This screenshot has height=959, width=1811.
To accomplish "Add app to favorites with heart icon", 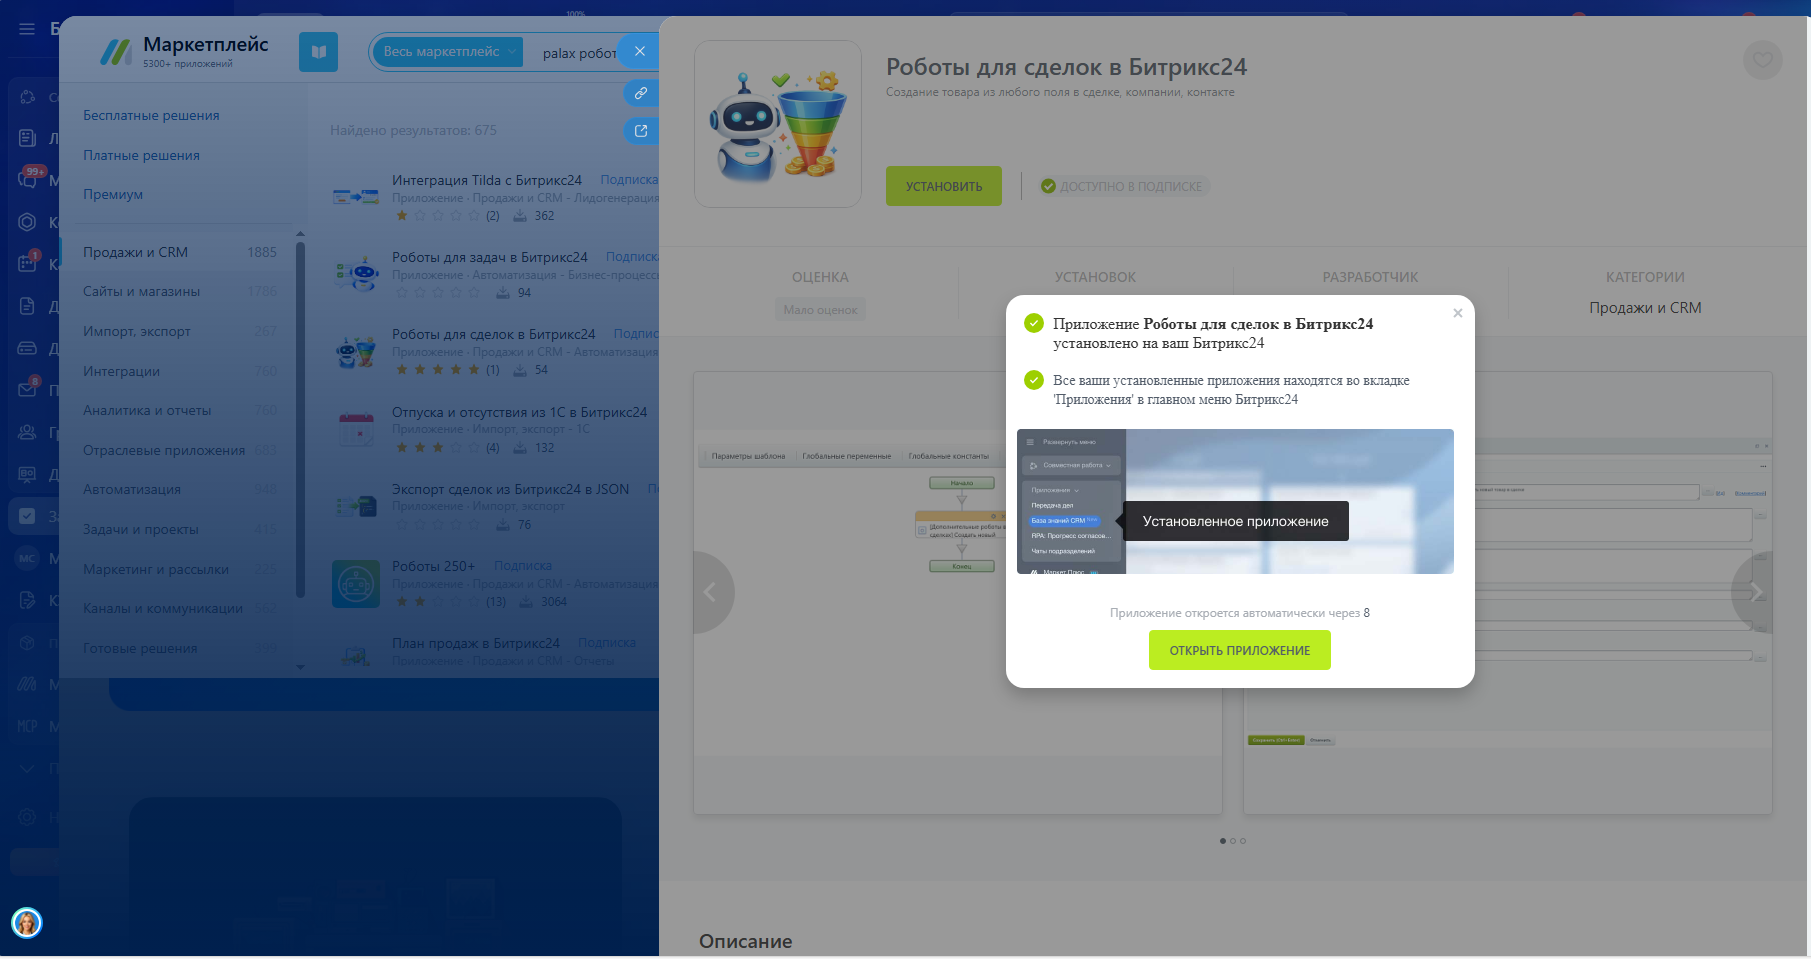I will tap(1762, 60).
